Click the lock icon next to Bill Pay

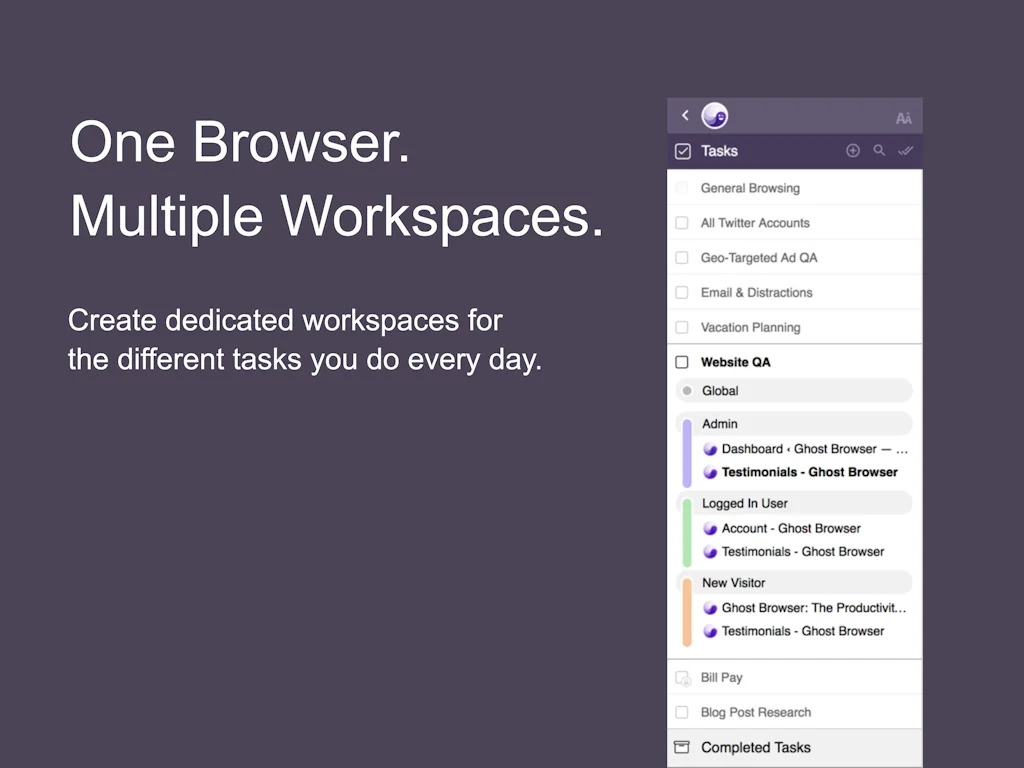point(682,677)
